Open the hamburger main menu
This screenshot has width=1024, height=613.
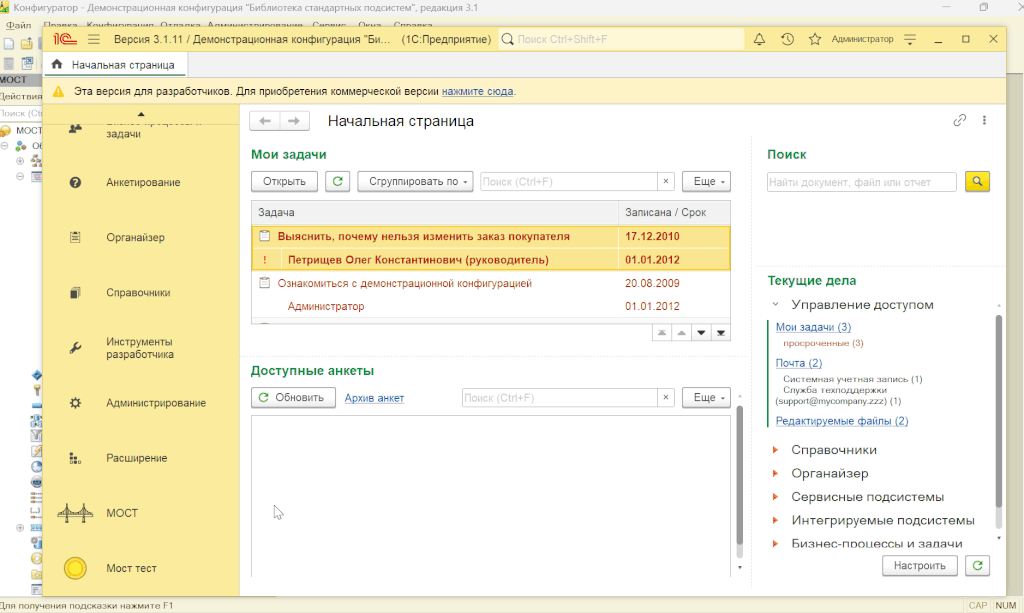coord(94,39)
